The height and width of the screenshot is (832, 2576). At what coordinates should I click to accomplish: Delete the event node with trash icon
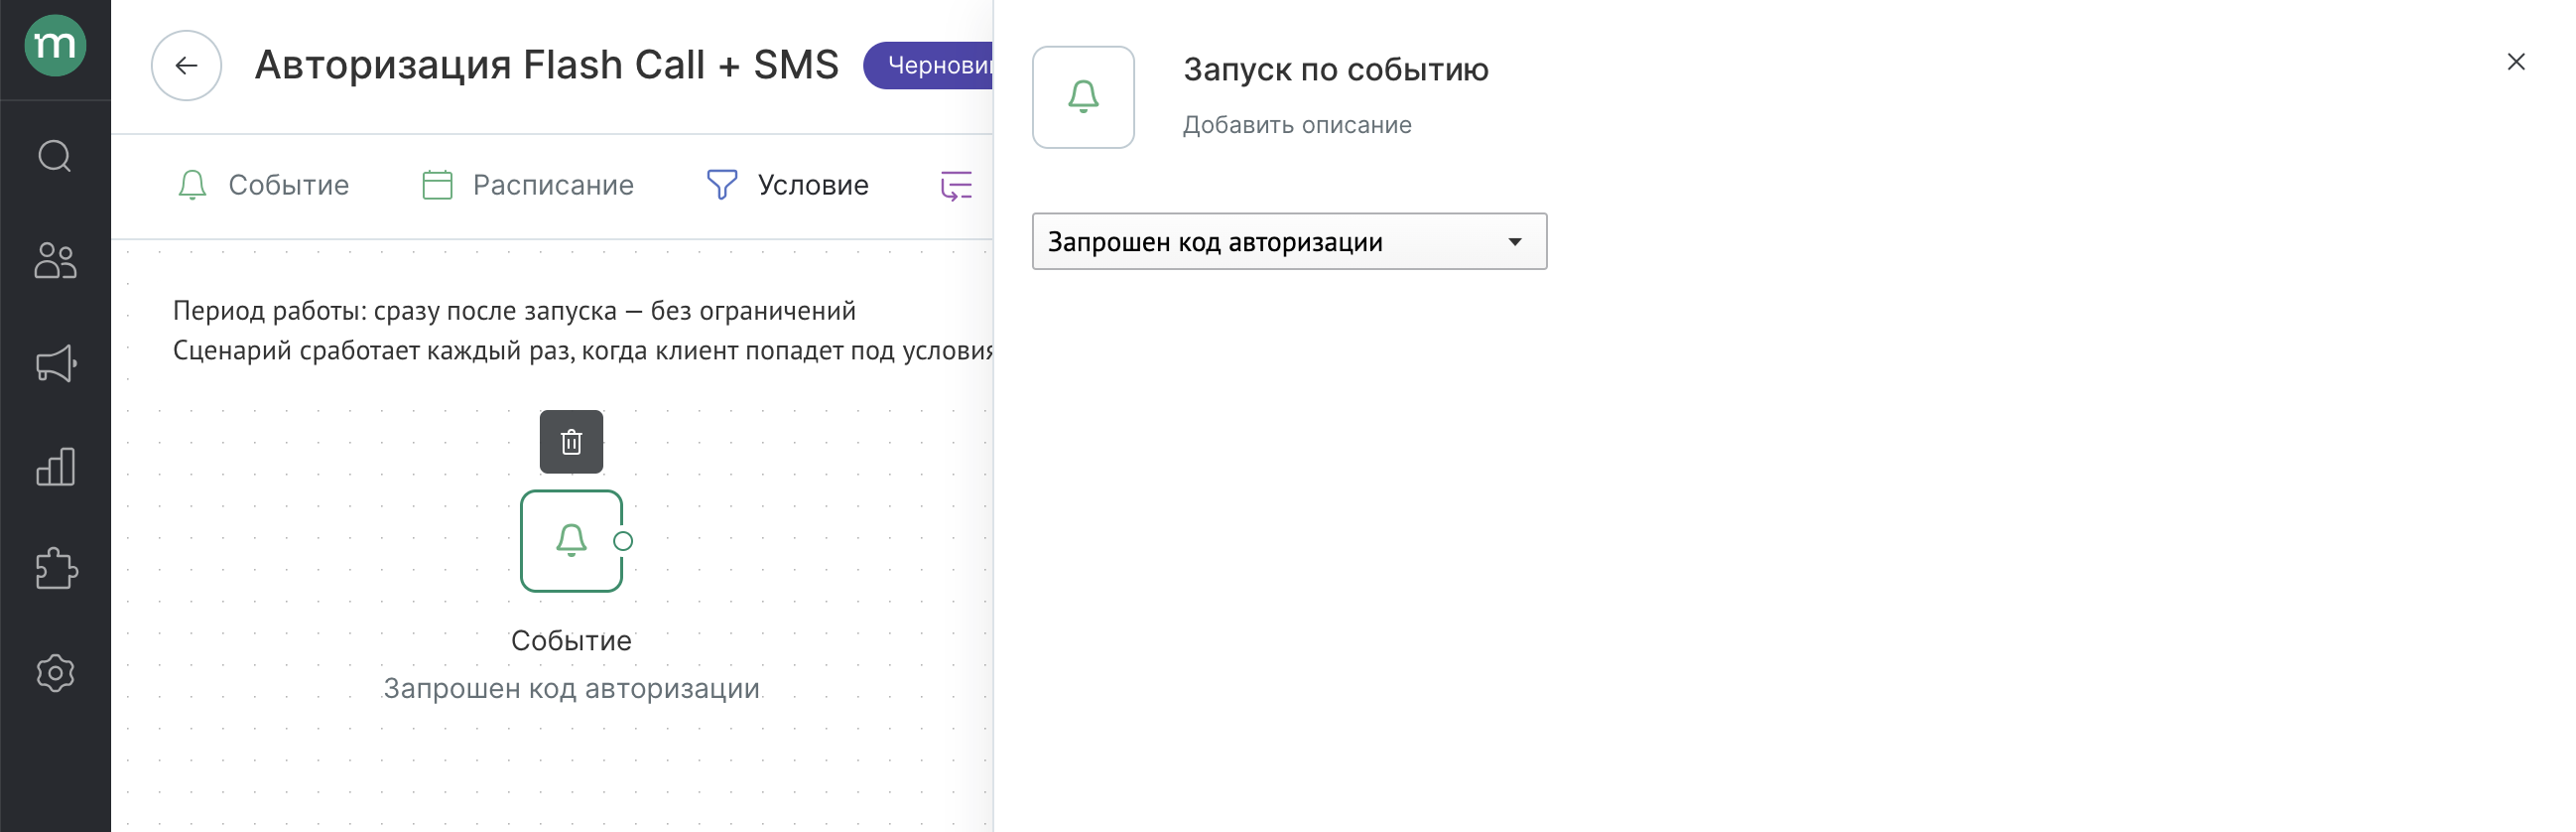coord(571,442)
